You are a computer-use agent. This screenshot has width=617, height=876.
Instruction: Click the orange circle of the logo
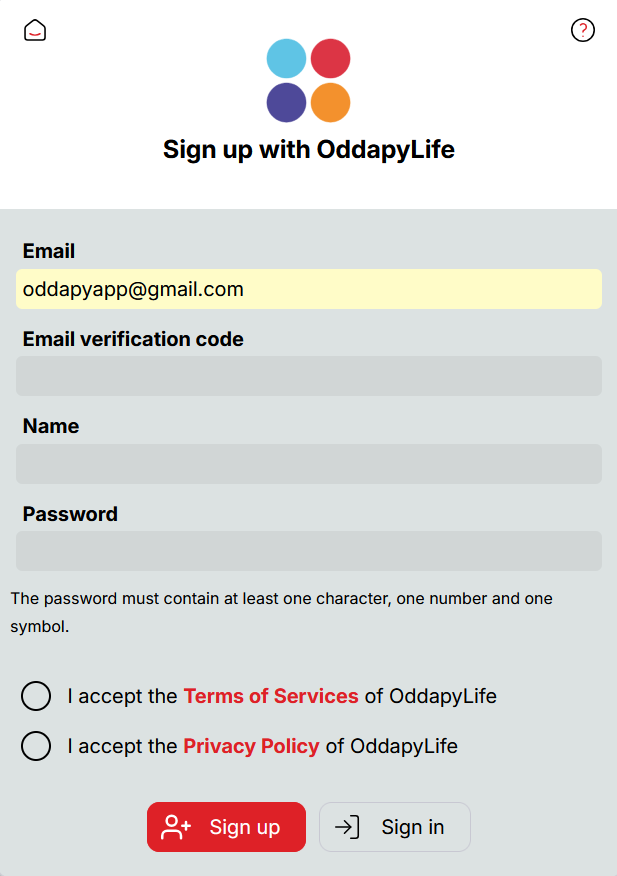click(x=330, y=103)
